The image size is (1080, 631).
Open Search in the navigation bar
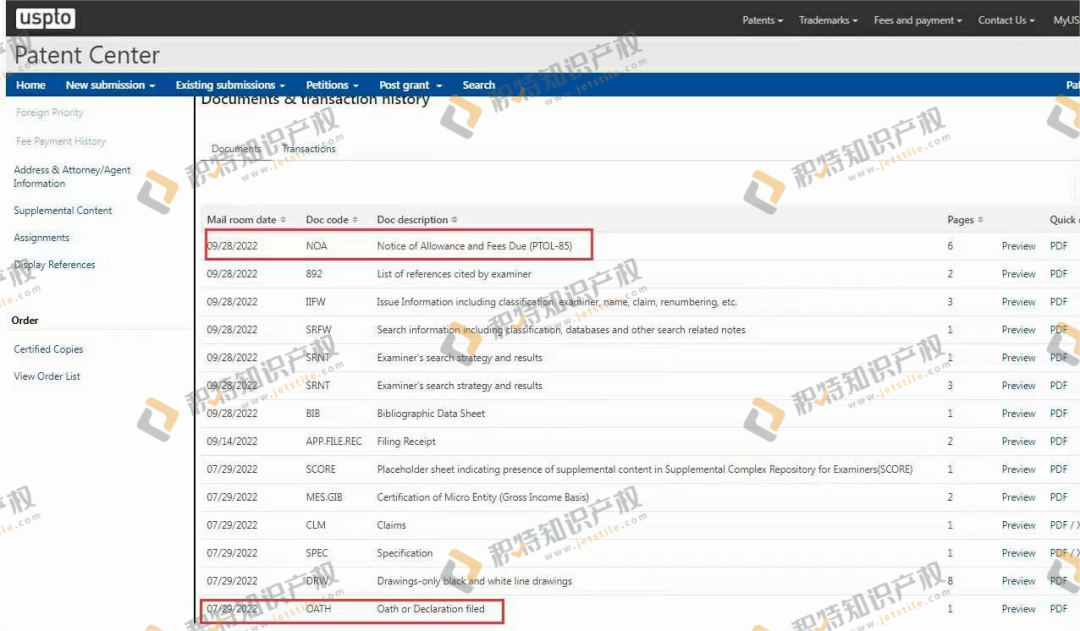point(478,85)
